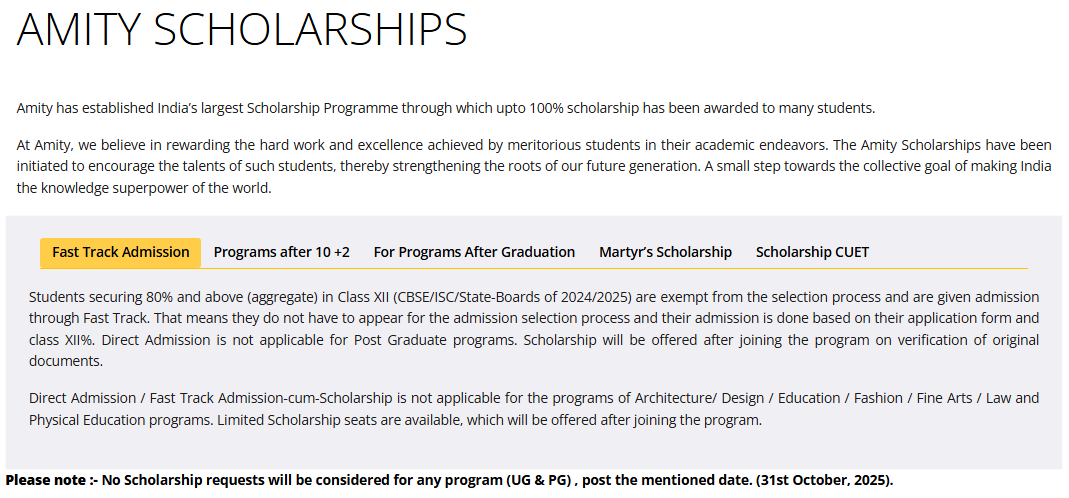Image resolution: width=1069 pixels, height=498 pixels.
Task: Open the For Programs After Graduation tab
Action: click(x=474, y=252)
